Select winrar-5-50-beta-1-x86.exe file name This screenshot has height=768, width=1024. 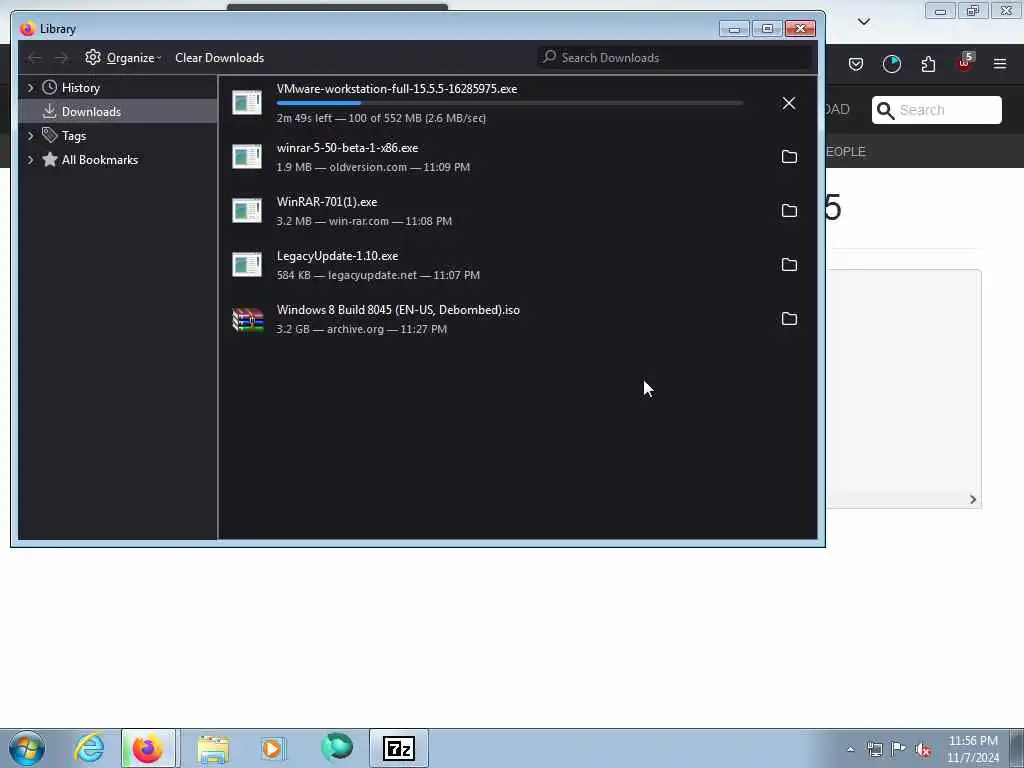(x=347, y=148)
